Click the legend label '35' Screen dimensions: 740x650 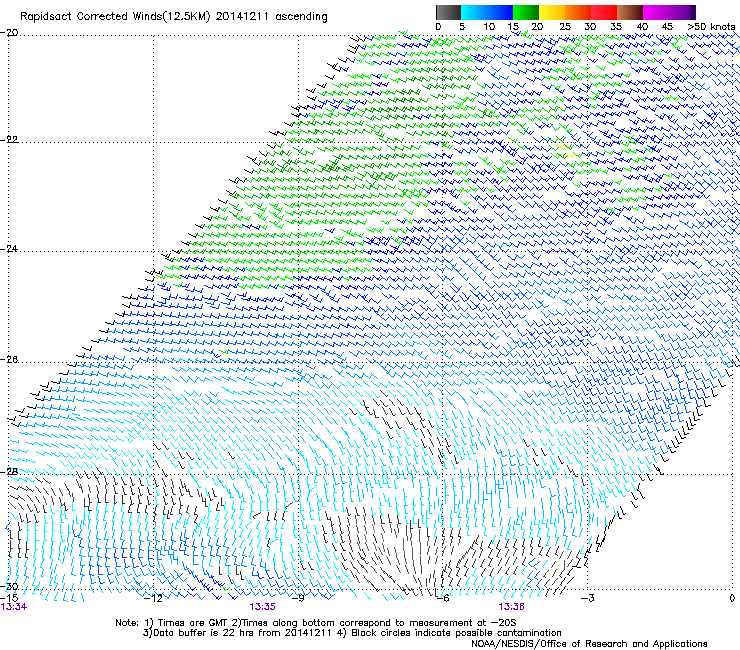click(616, 27)
